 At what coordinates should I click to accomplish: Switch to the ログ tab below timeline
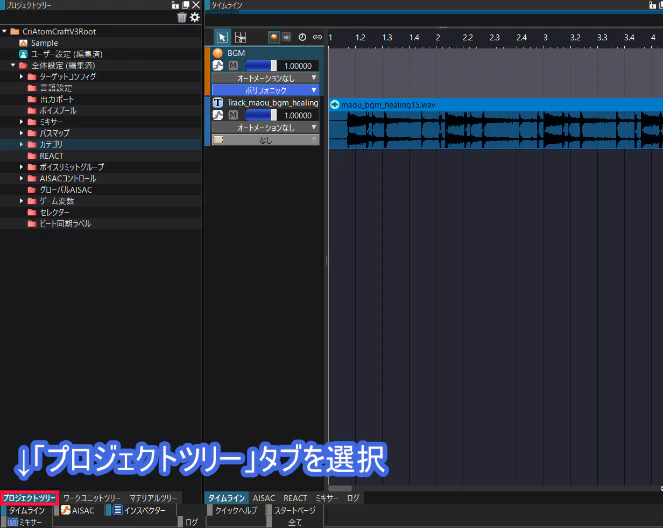tap(353, 498)
